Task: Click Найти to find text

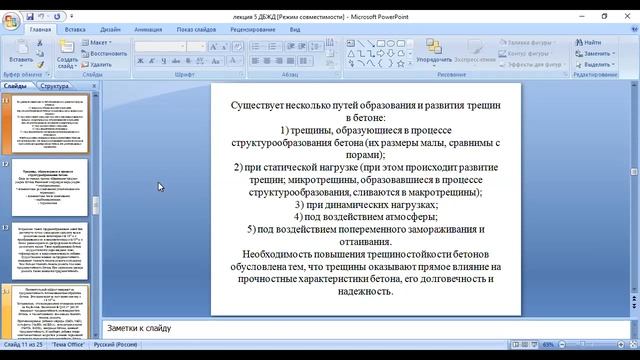Action: click(x=589, y=42)
